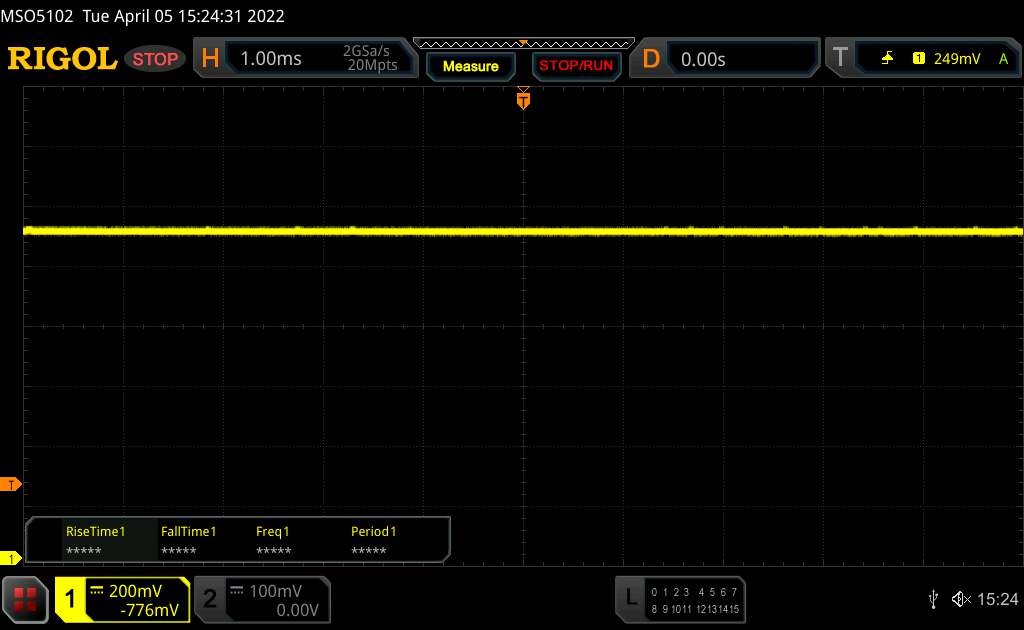Click the trigger source channel 1 badge
1024x630 pixels.
pos(918,59)
